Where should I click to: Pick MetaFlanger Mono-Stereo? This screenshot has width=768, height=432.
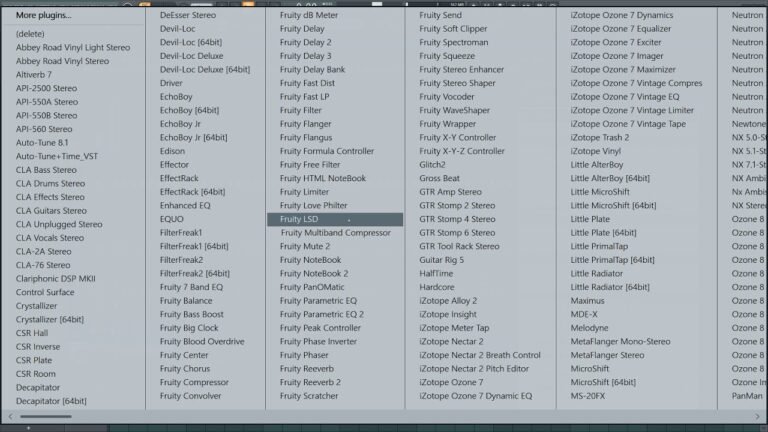(x=621, y=342)
